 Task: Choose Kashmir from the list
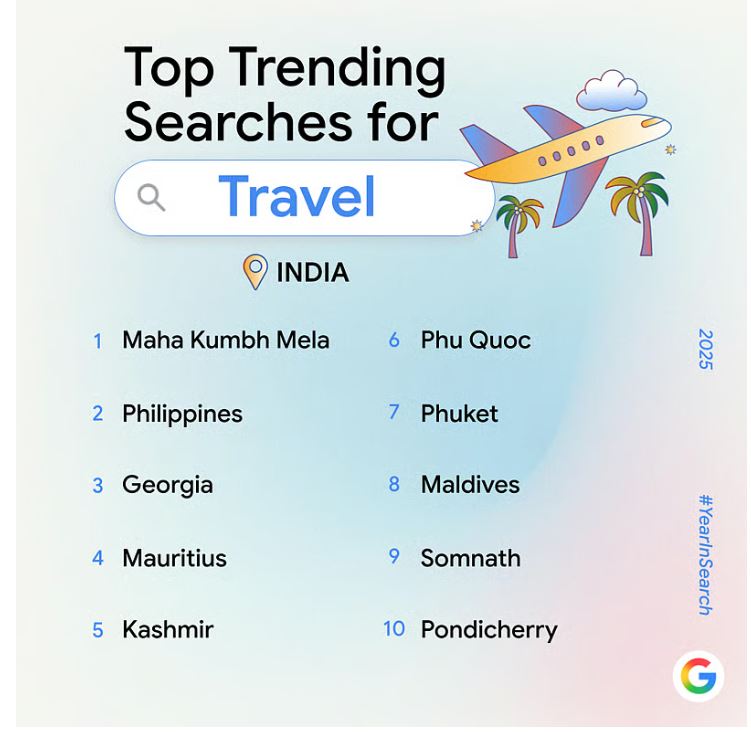(x=167, y=630)
